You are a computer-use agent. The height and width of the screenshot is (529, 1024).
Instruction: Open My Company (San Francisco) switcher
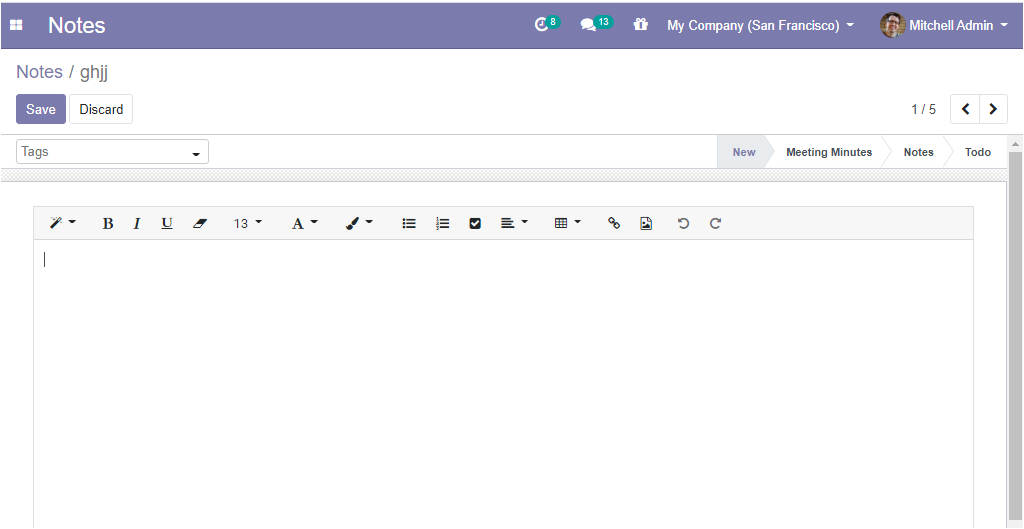pyautogui.click(x=761, y=25)
